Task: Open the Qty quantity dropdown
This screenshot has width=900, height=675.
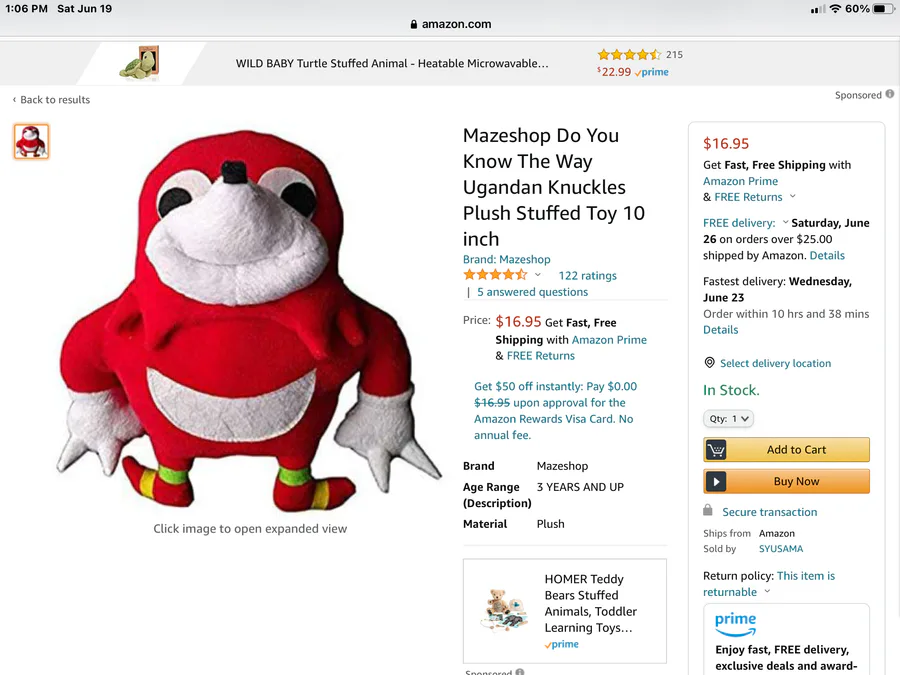Action: pos(728,419)
